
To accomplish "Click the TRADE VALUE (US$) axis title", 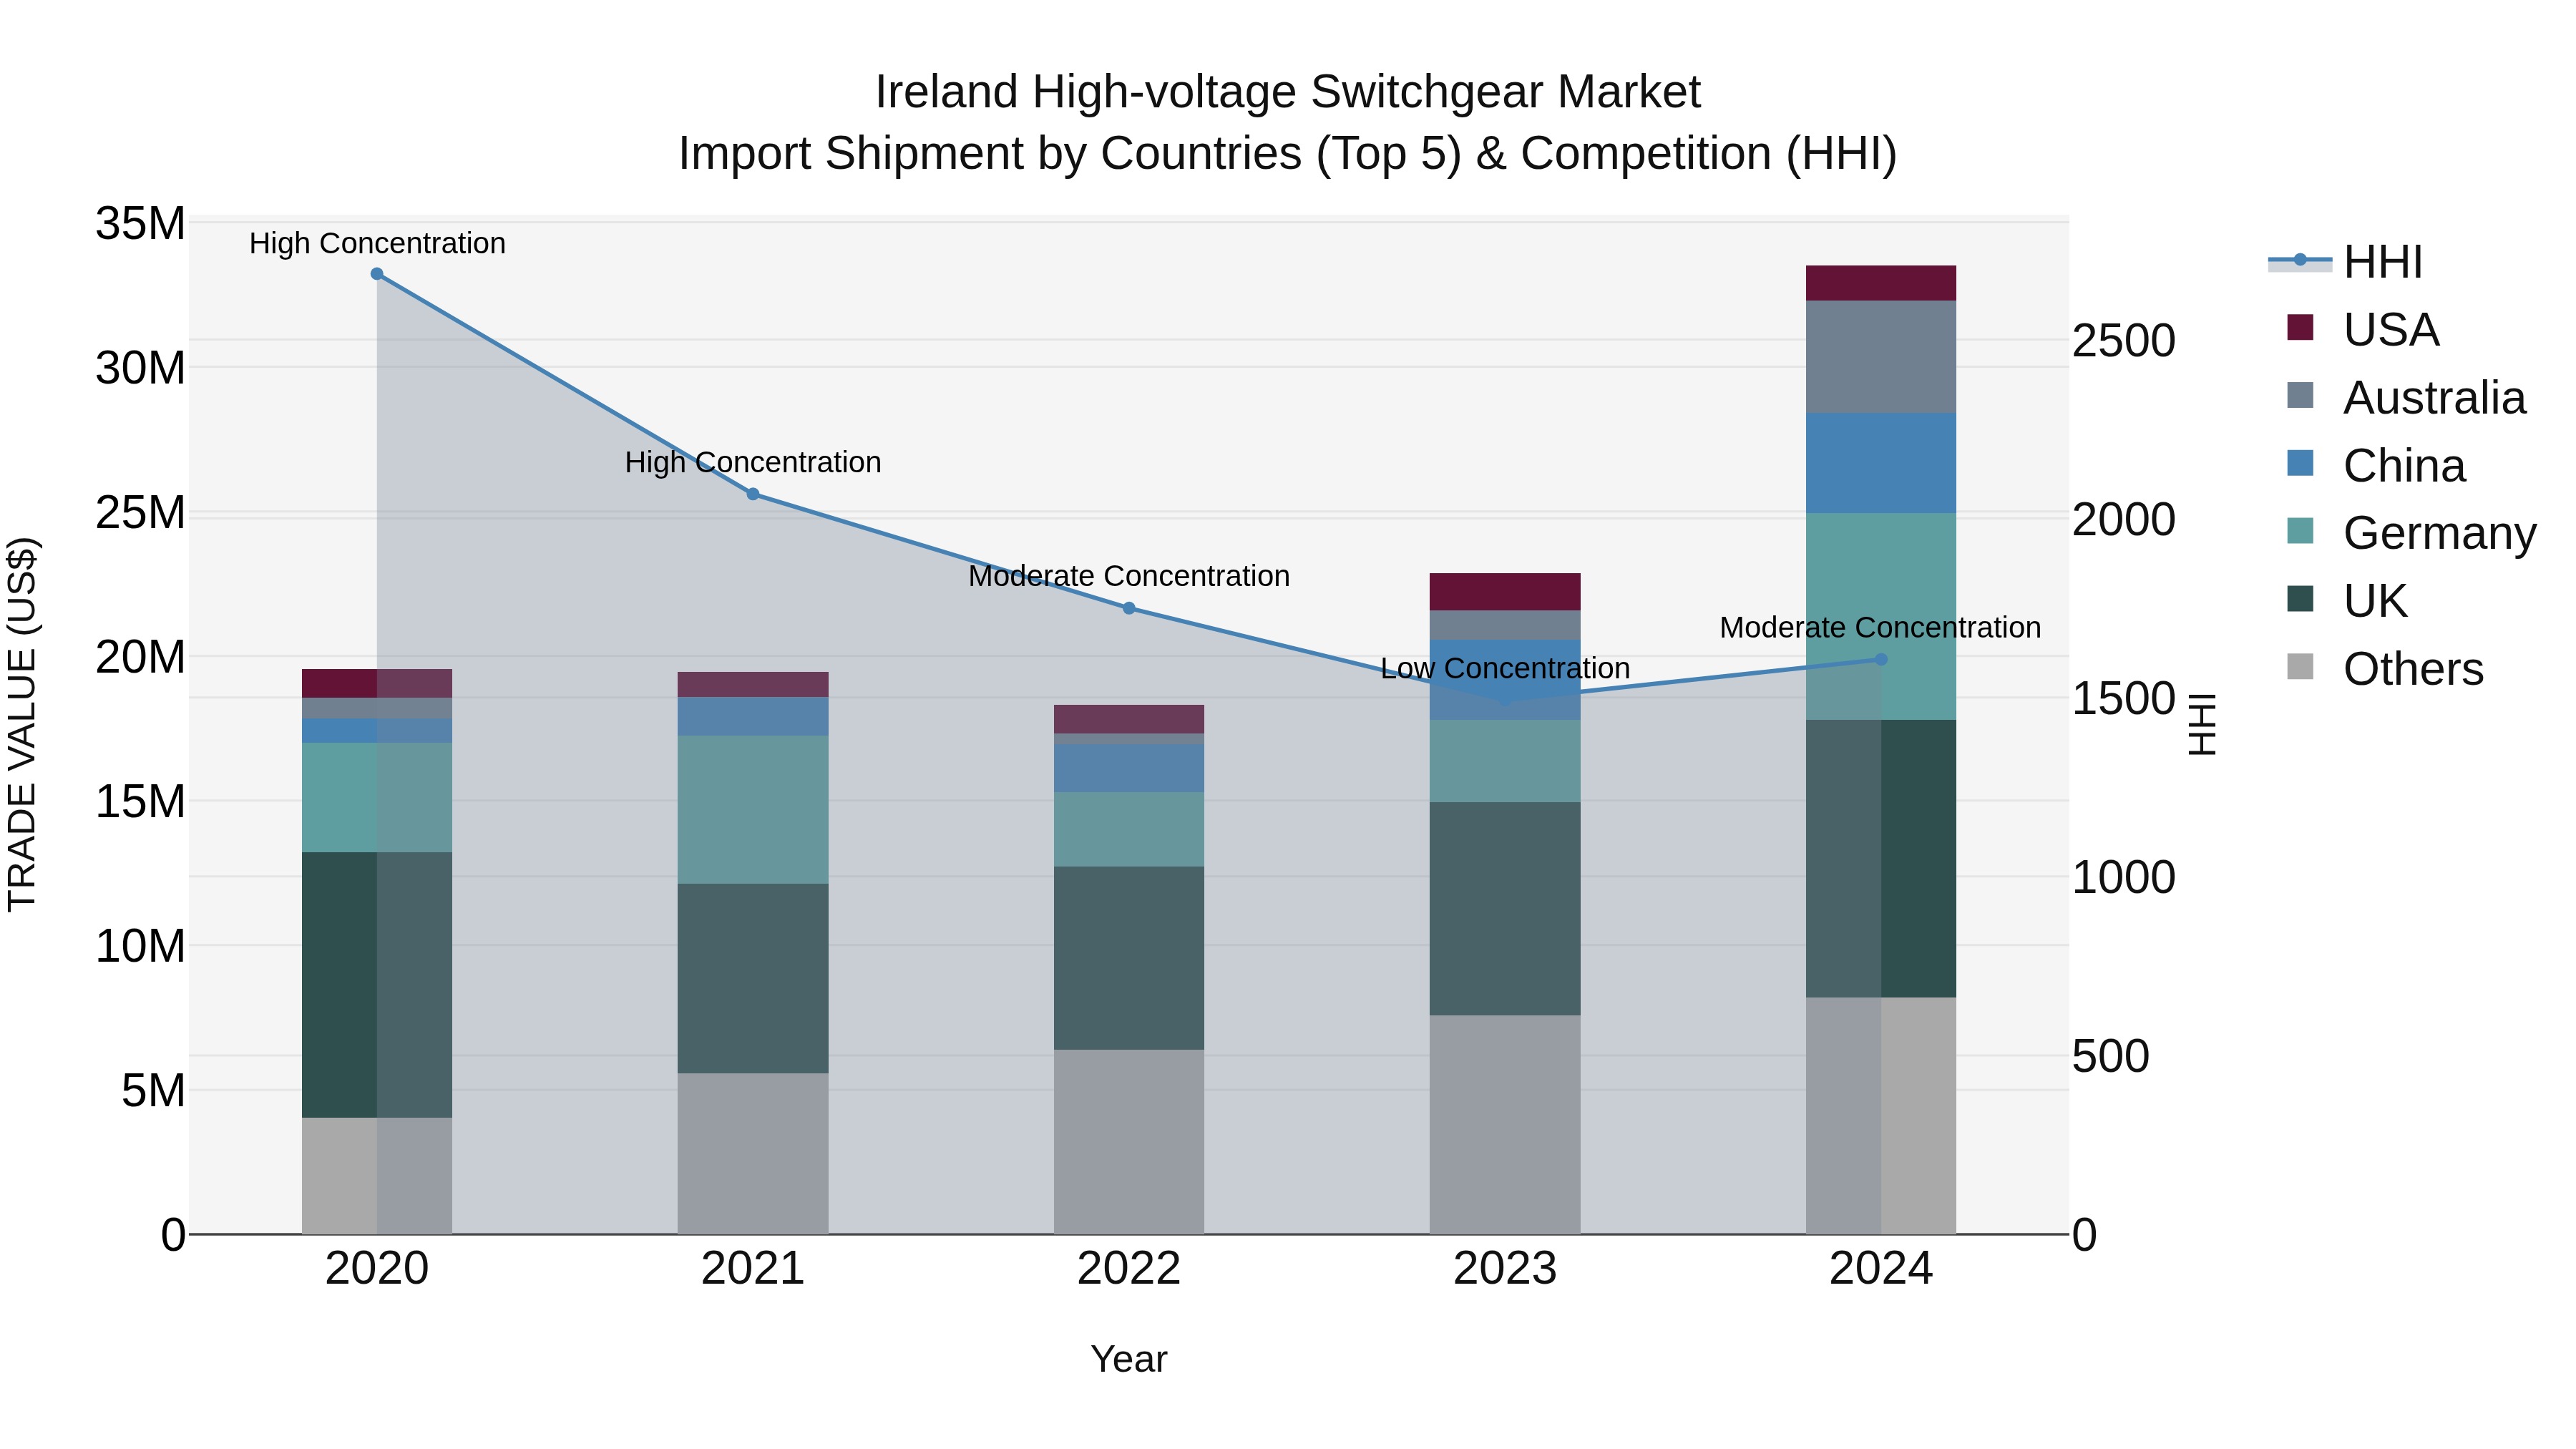I will point(23,725).
